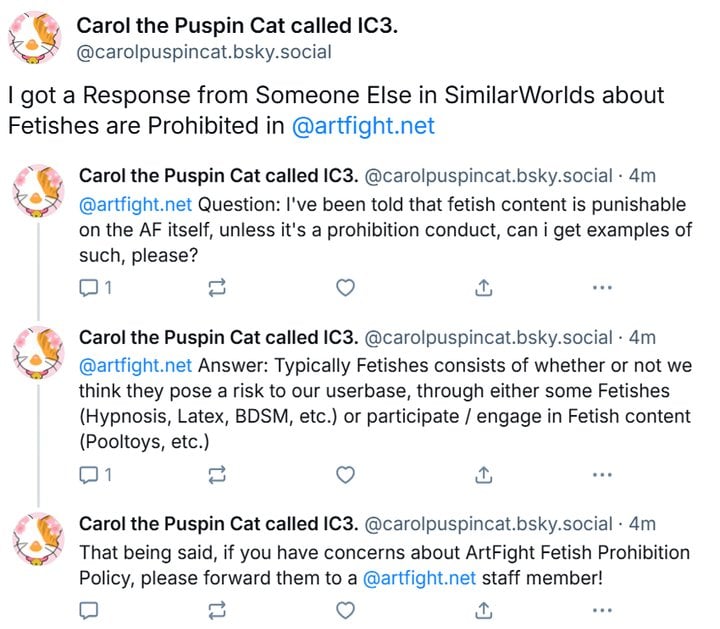720x629 pixels.
Task: Share the Answer post about userbase risk
Action: click(x=484, y=475)
